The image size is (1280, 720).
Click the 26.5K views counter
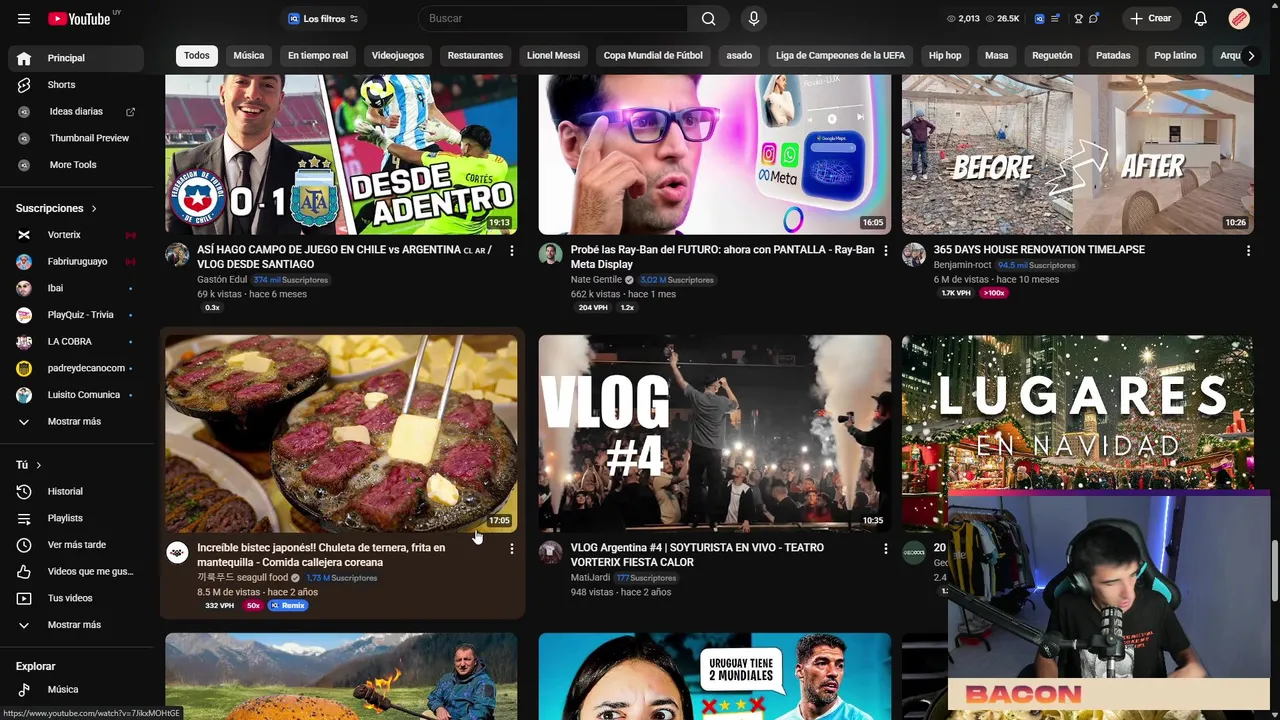[x=1002, y=18]
